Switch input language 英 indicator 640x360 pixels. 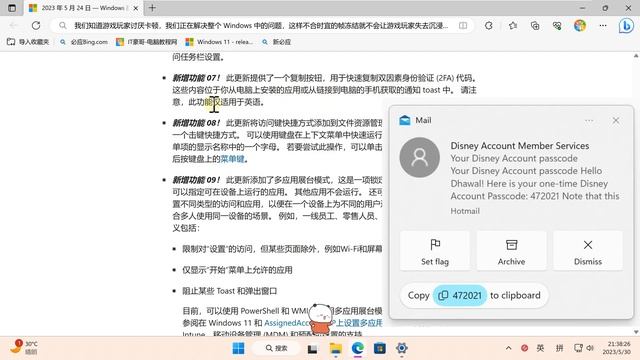coord(540,348)
